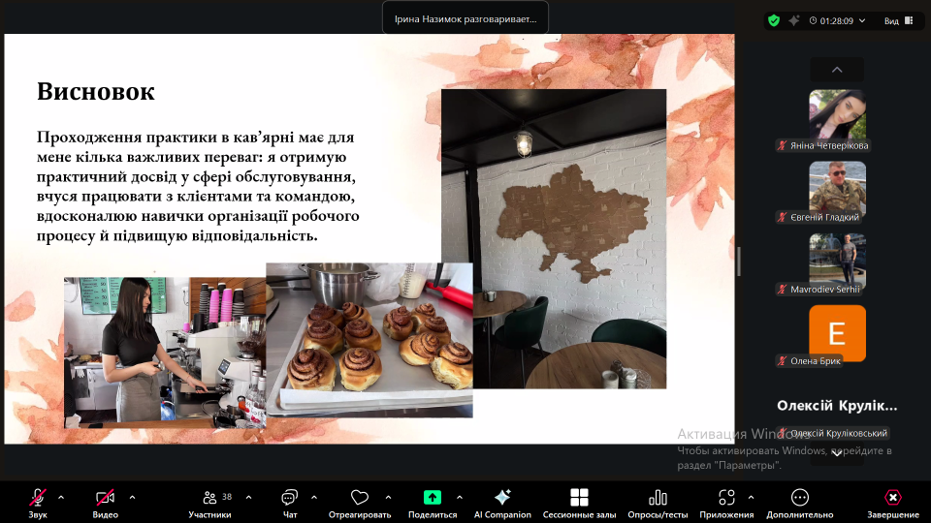Open AI Companion
The height and width of the screenshot is (523, 931).
[x=502, y=502]
